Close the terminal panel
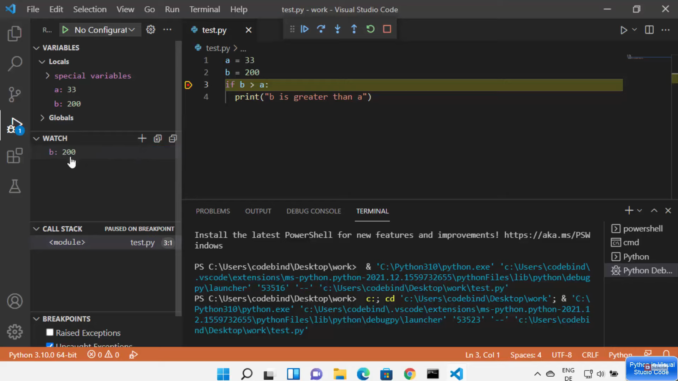Viewport: 678px width, 381px height. (668, 211)
